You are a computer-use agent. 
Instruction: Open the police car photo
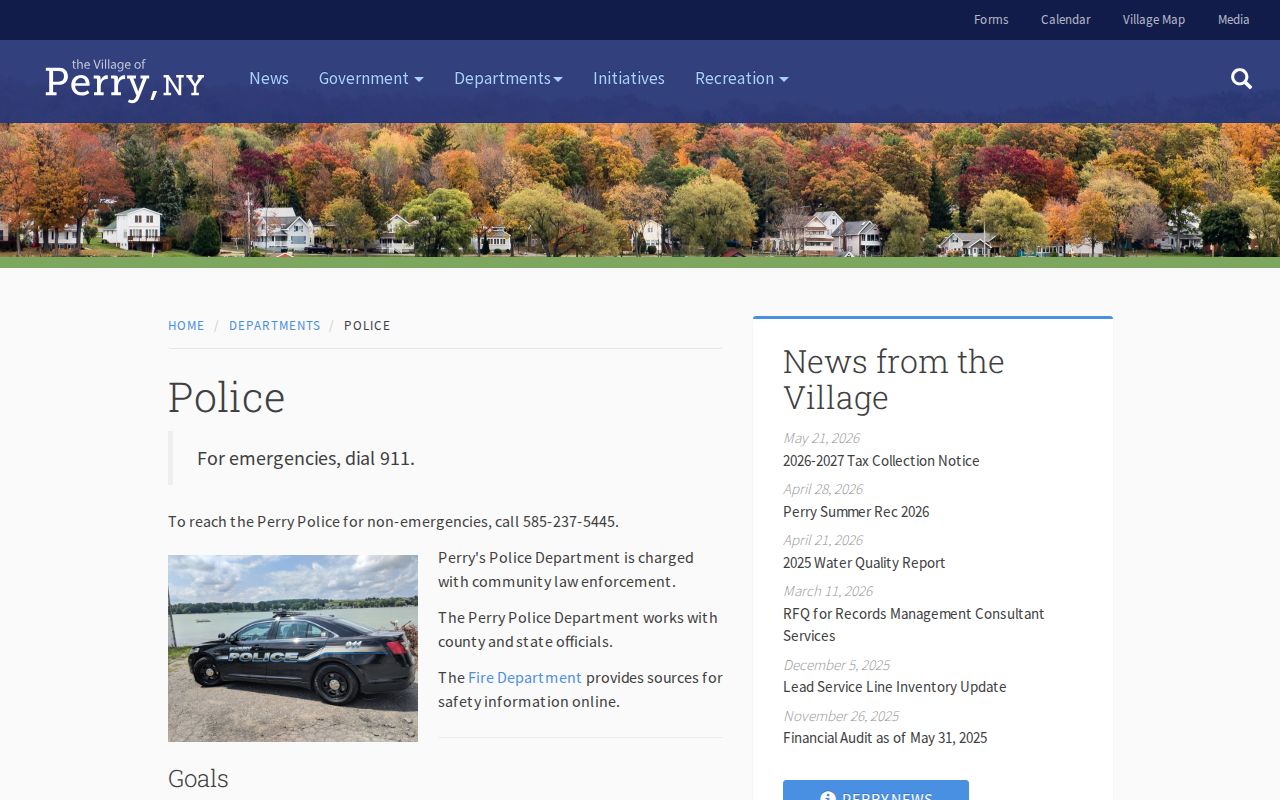(293, 648)
